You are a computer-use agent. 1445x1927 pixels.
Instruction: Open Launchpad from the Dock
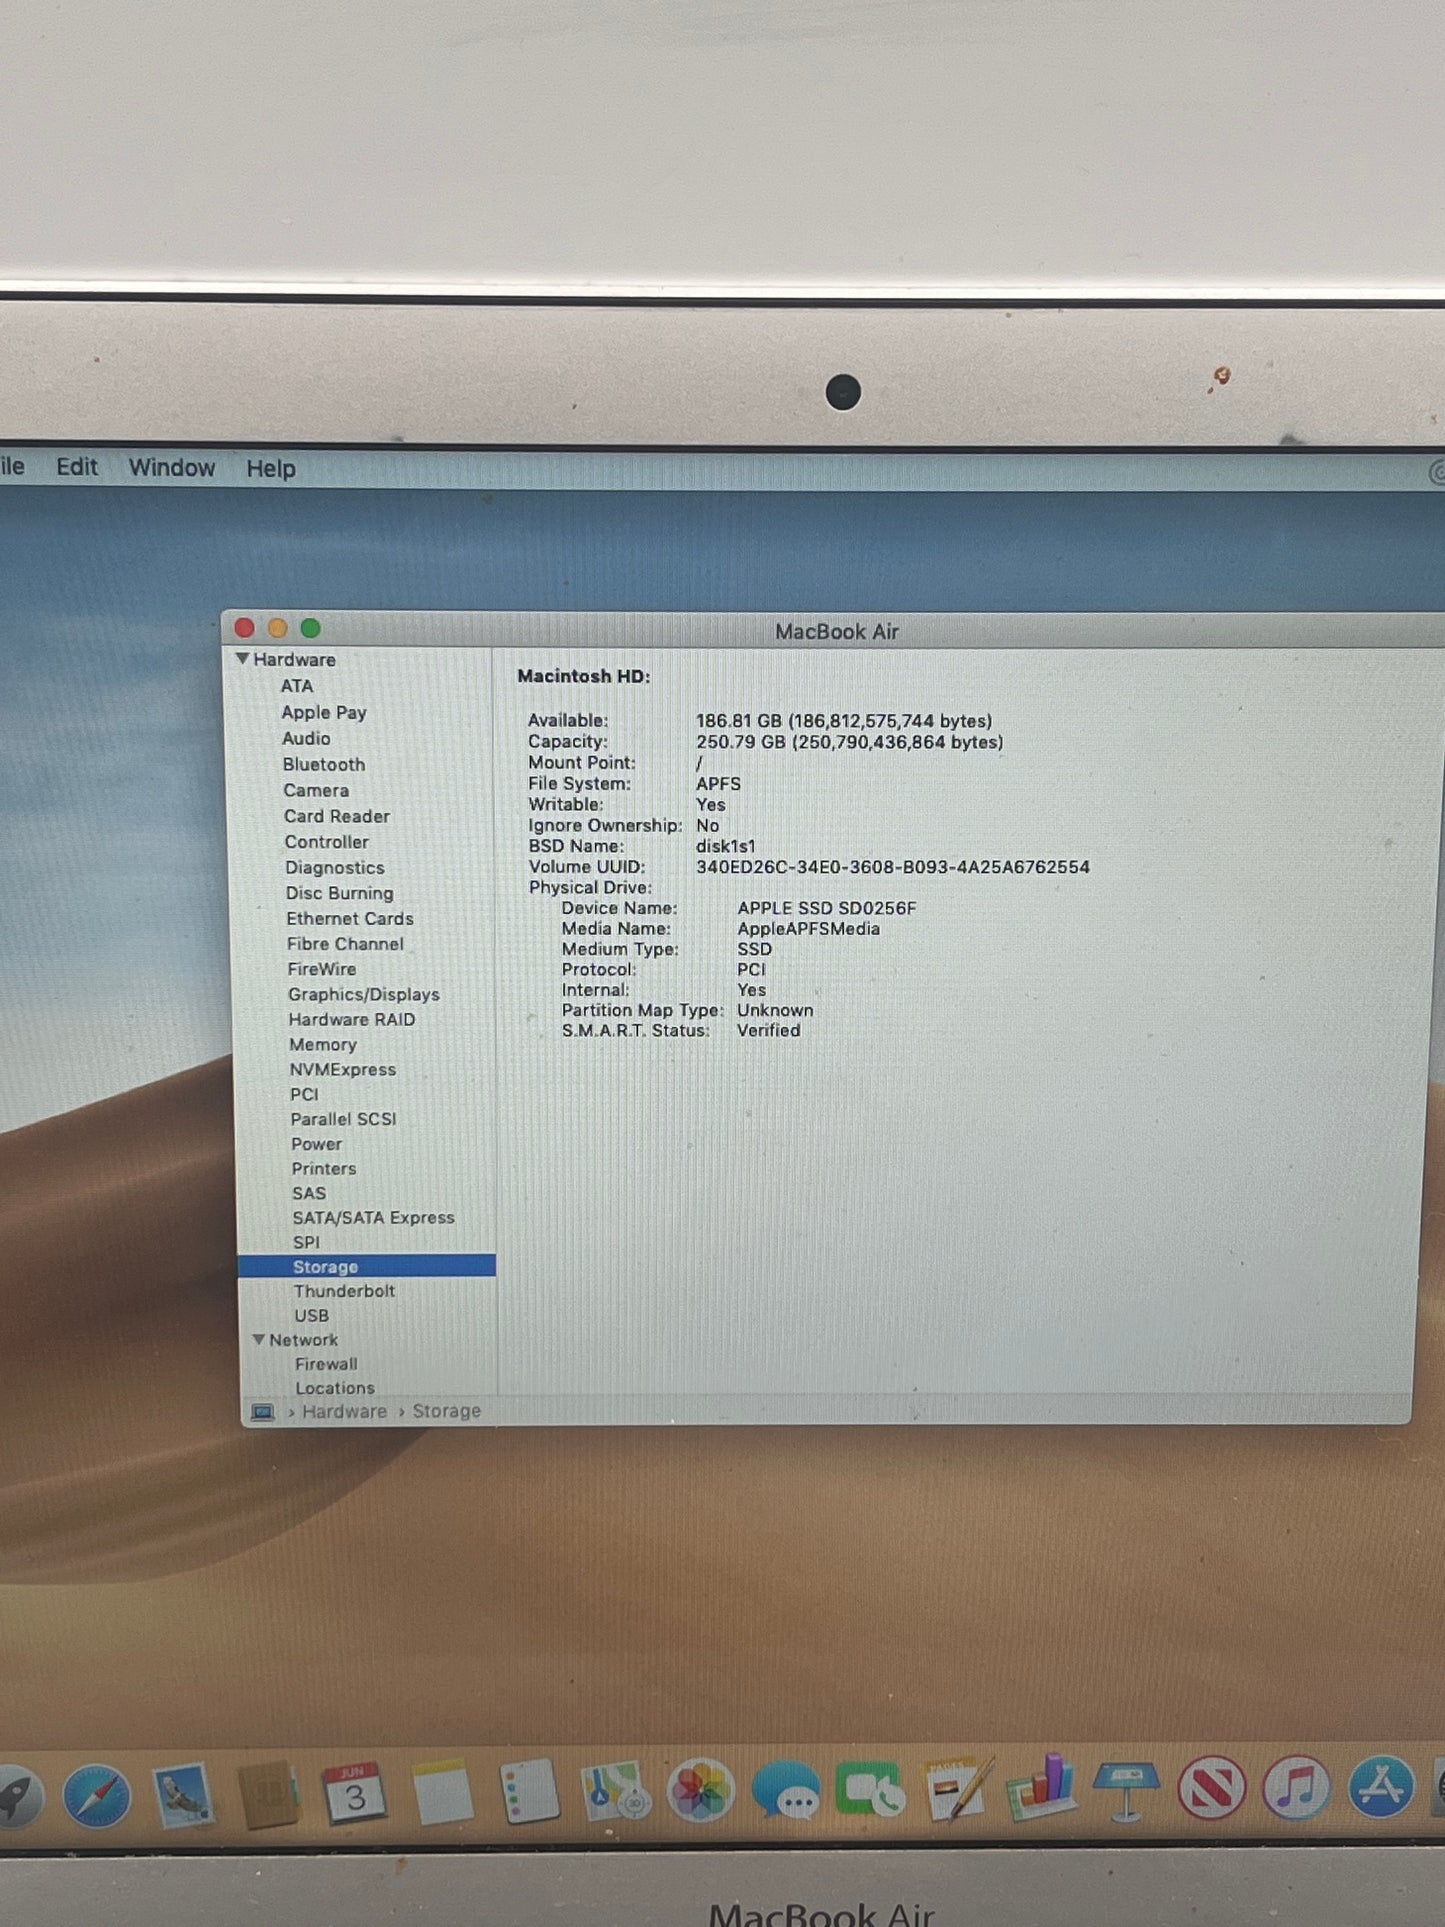[x=18, y=1795]
